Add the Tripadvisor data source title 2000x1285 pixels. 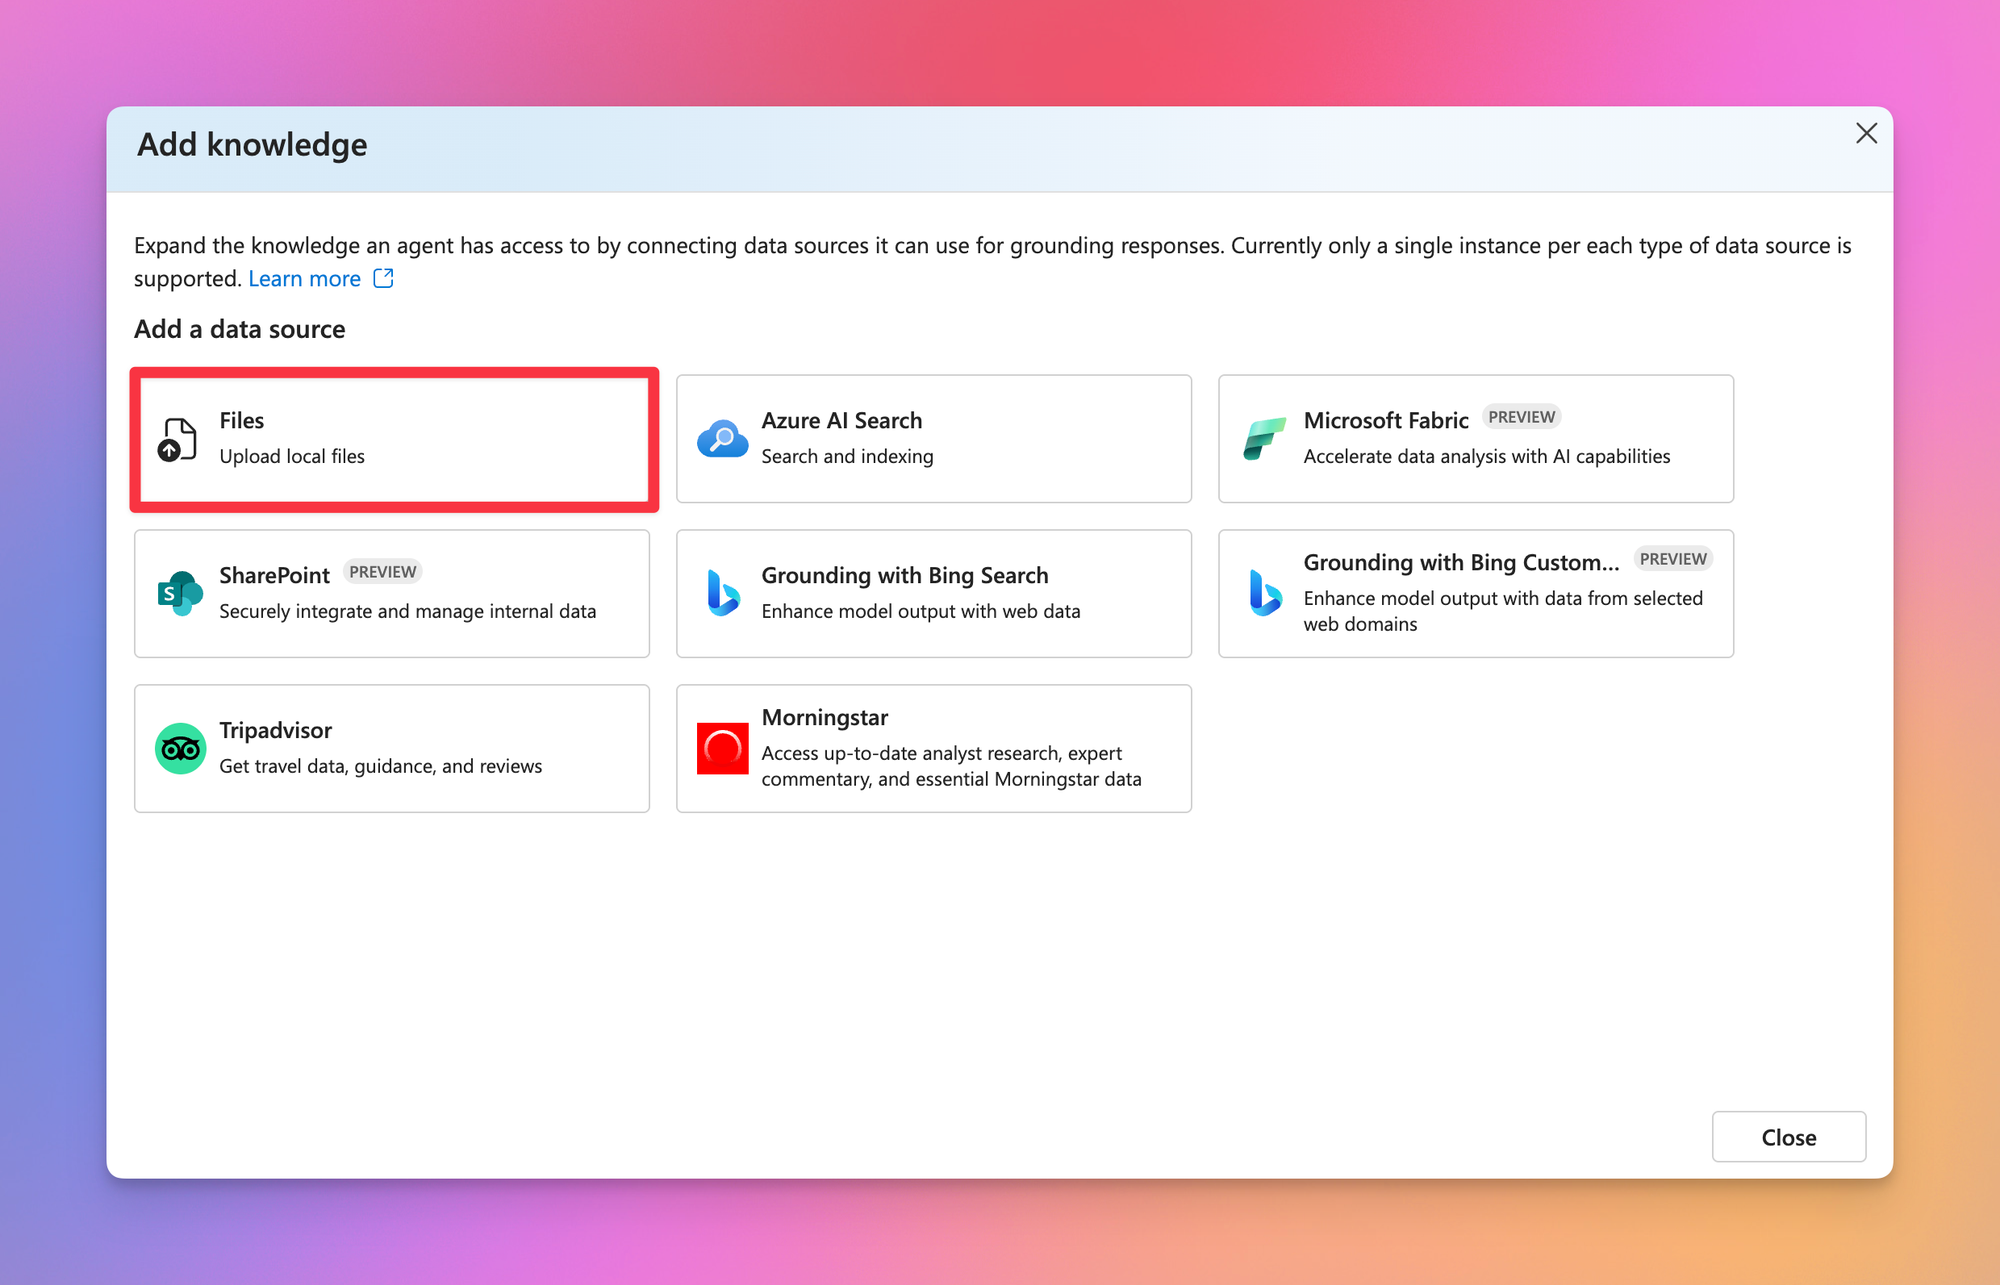(x=275, y=731)
